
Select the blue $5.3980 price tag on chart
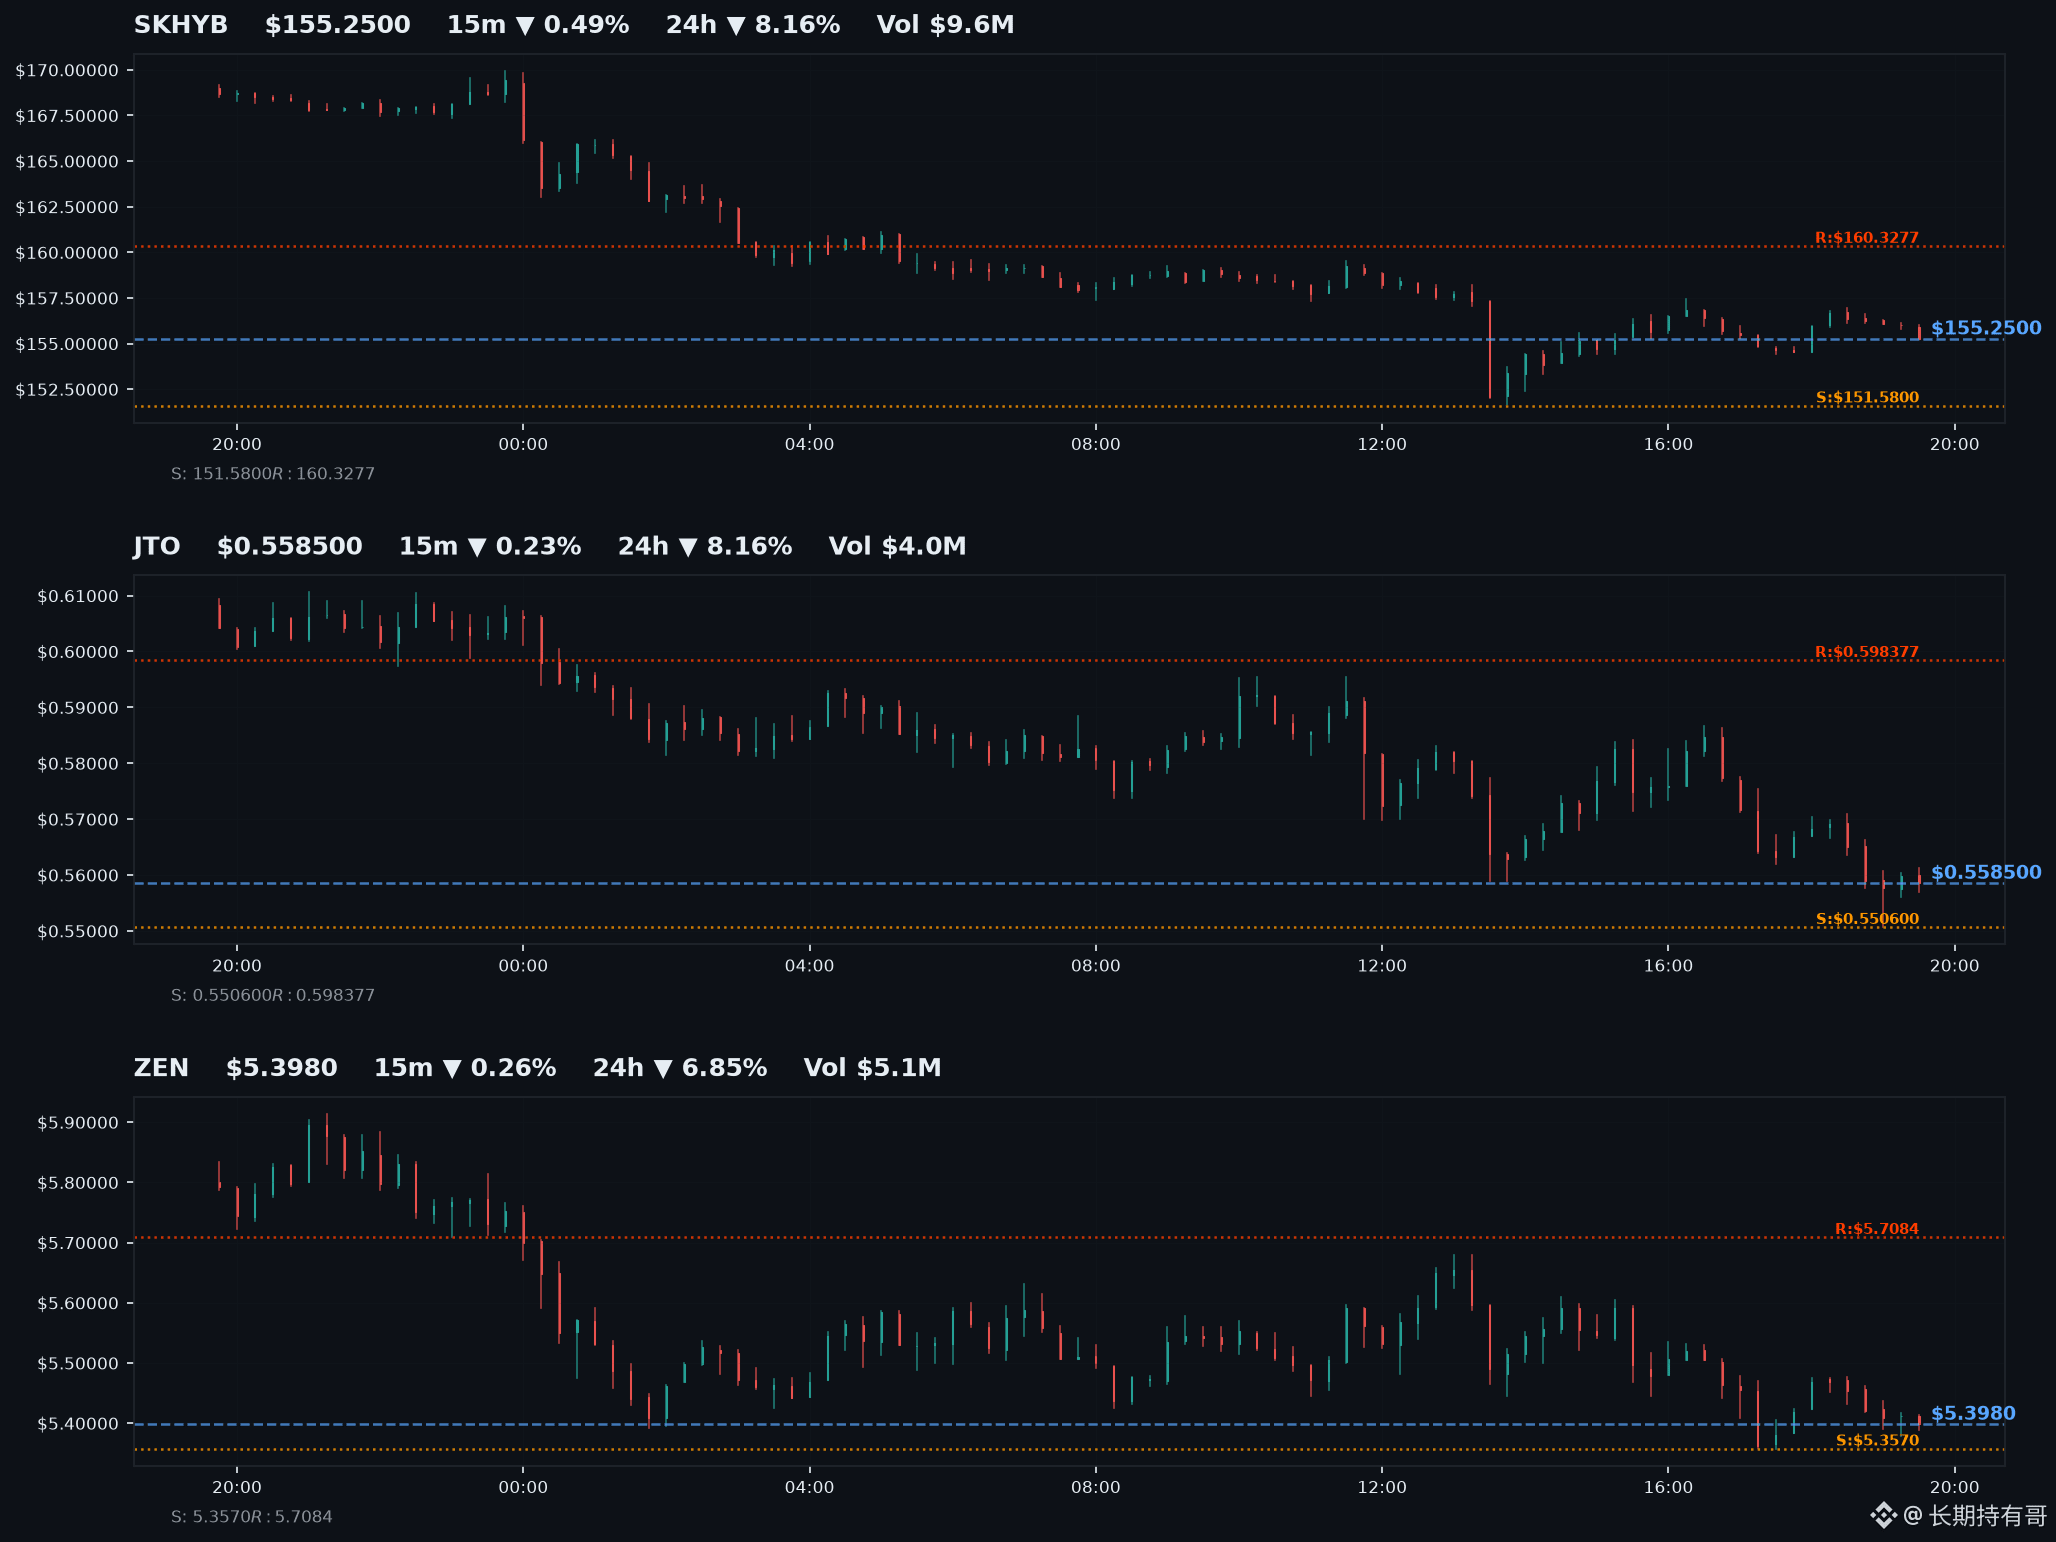click(x=1973, y=1413)
